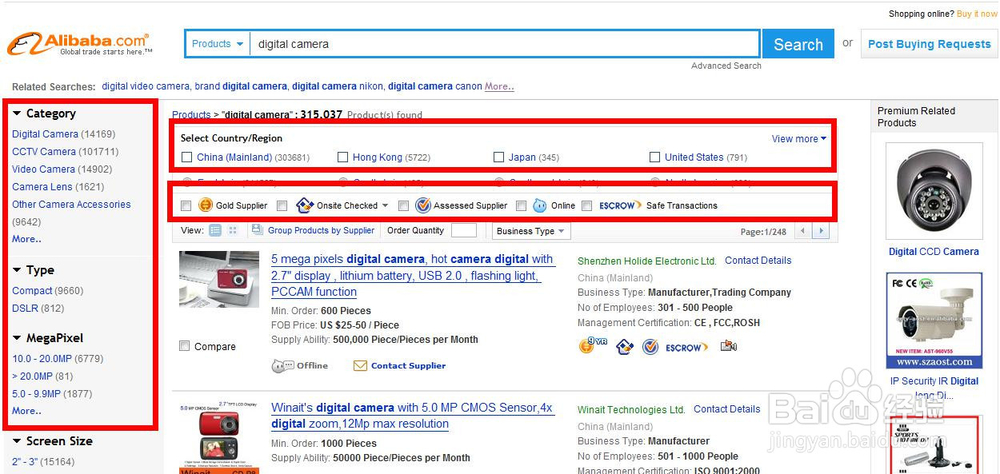Collapse the Screen Size filter section

click(17, 441)
